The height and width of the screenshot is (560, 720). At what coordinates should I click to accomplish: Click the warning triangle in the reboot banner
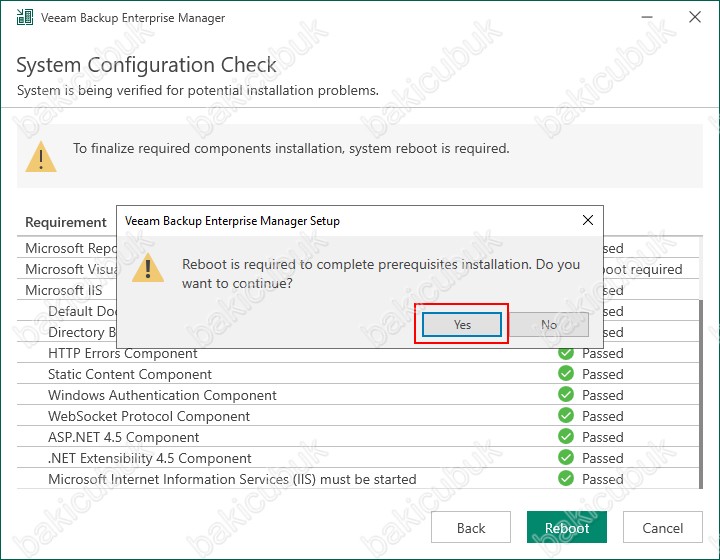tap(41, 157)
